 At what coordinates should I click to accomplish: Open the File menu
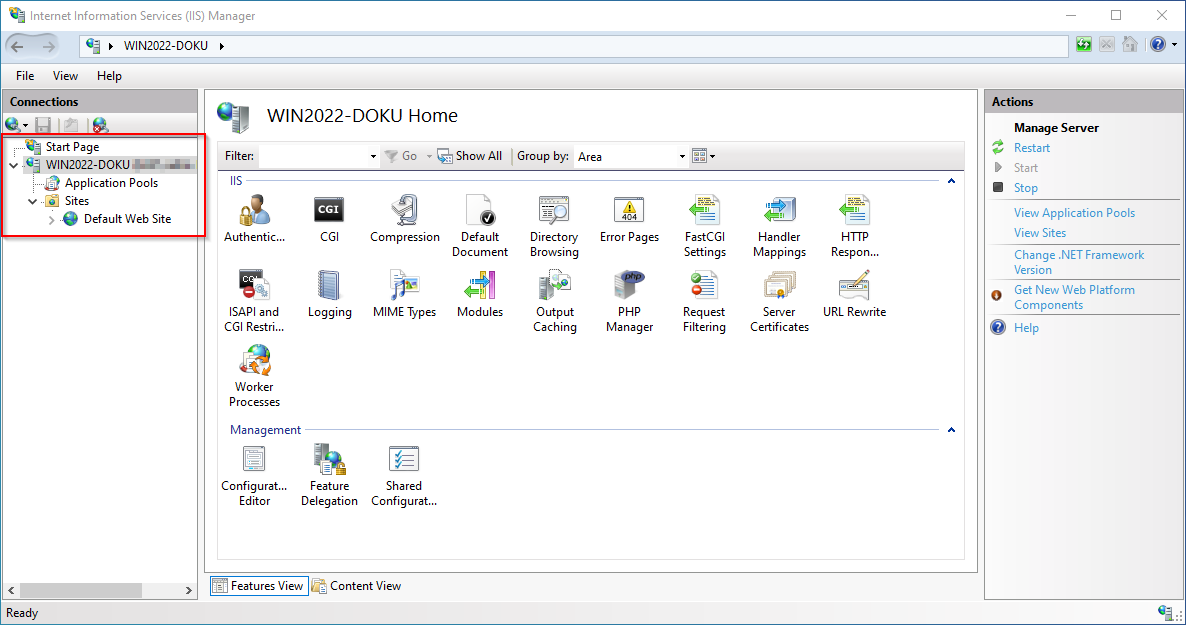point(25,76)
